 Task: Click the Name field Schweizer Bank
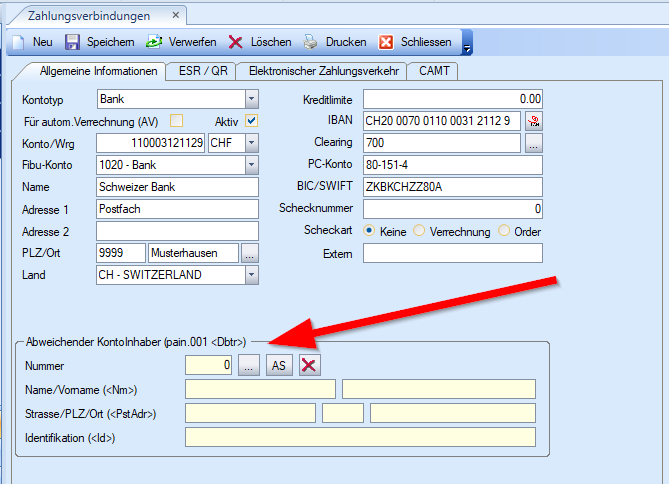(177, 187)
